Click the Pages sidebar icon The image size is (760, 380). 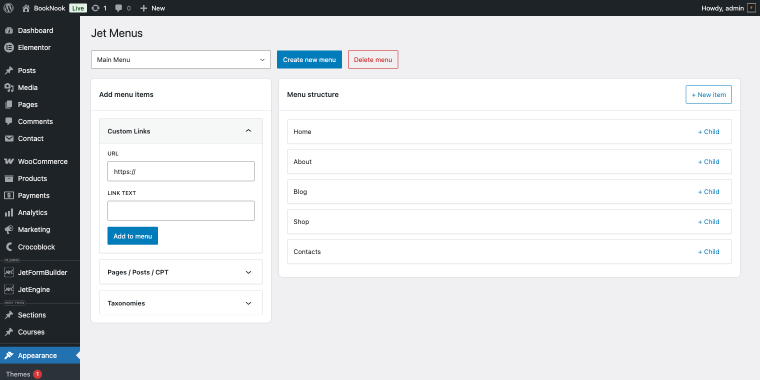pos(9,104)
